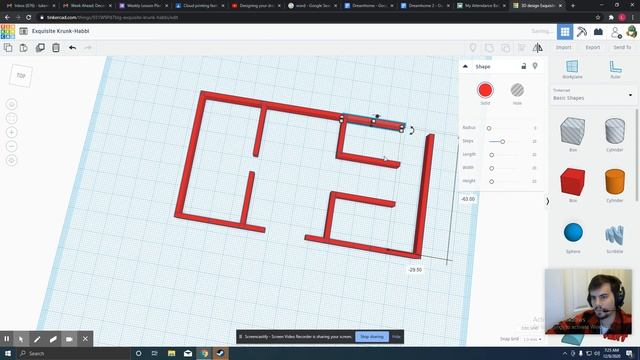Open the Windows Start menu

[7, 353]
